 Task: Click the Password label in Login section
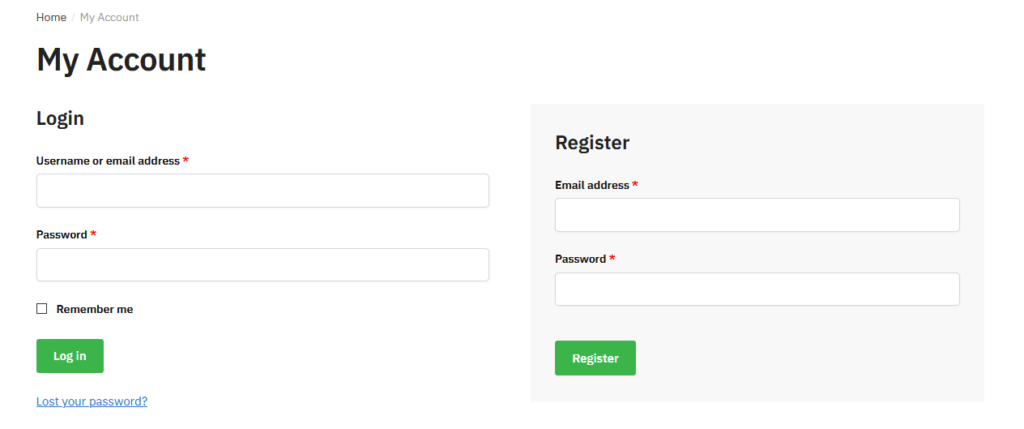[62, 235]
